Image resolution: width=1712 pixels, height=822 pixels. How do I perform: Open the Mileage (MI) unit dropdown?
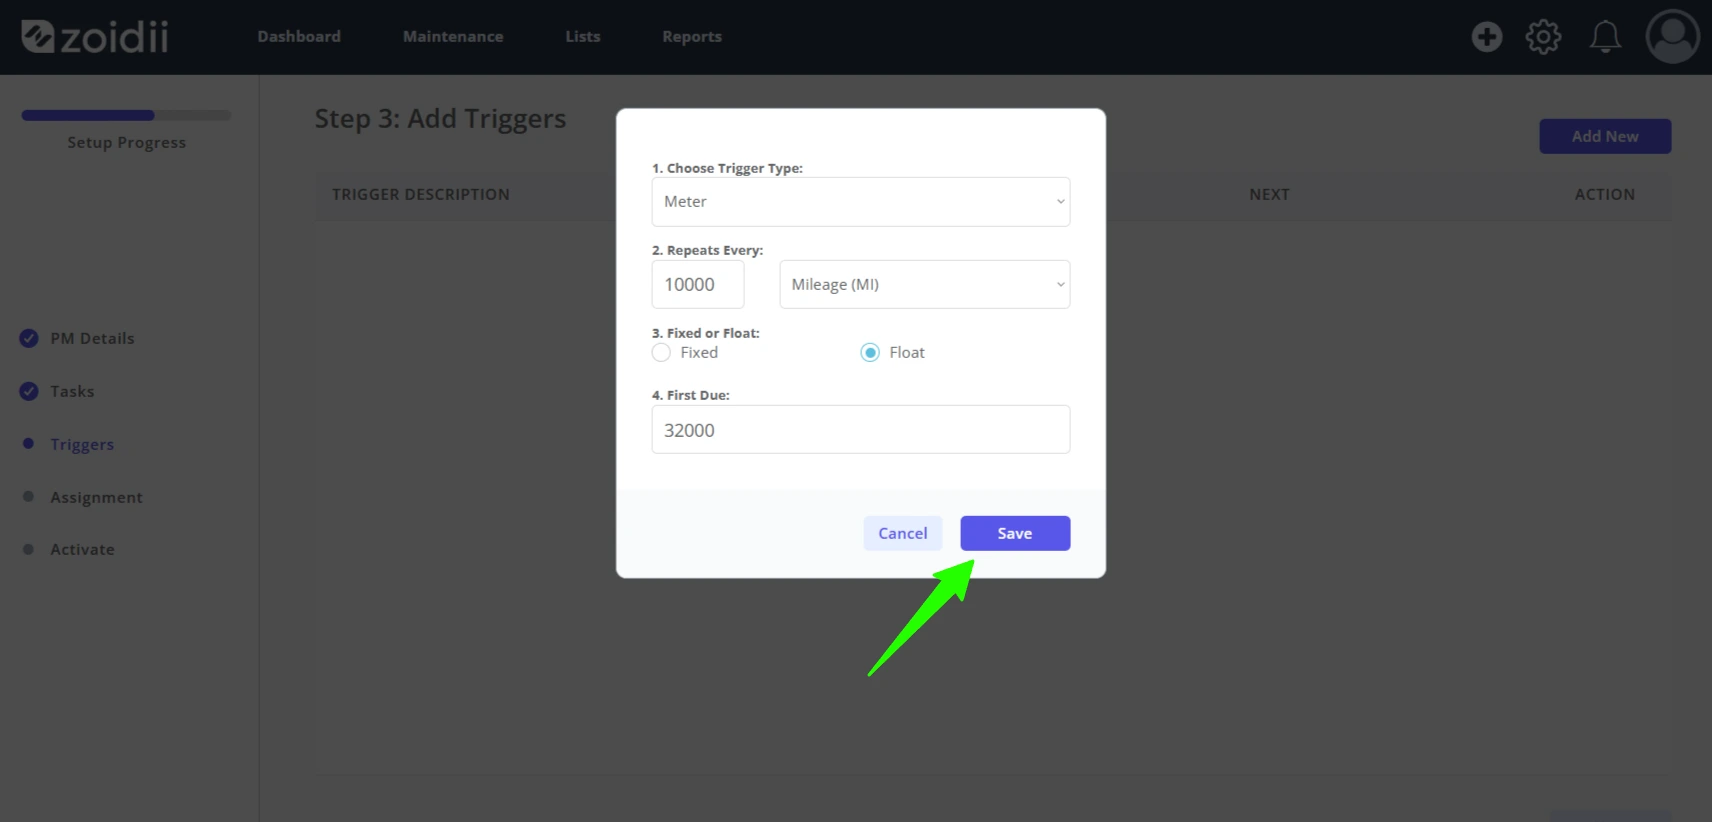(924, 284)
